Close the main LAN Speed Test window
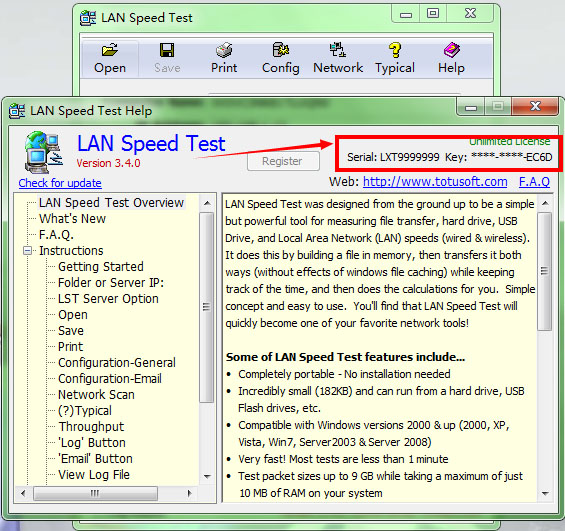Image resolution: width=565 pixels, height=531 pixels. click(x=470, y=14)
